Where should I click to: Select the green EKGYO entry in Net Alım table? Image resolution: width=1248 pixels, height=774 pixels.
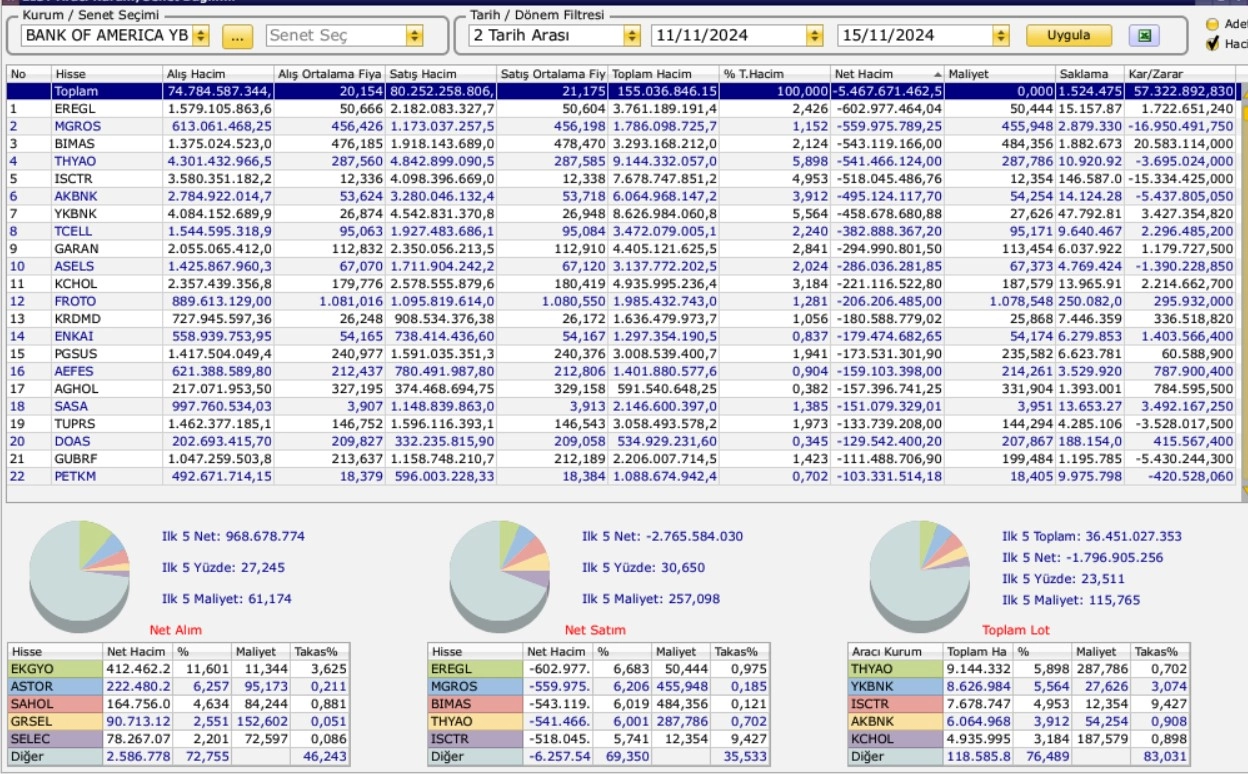point(179,668)
